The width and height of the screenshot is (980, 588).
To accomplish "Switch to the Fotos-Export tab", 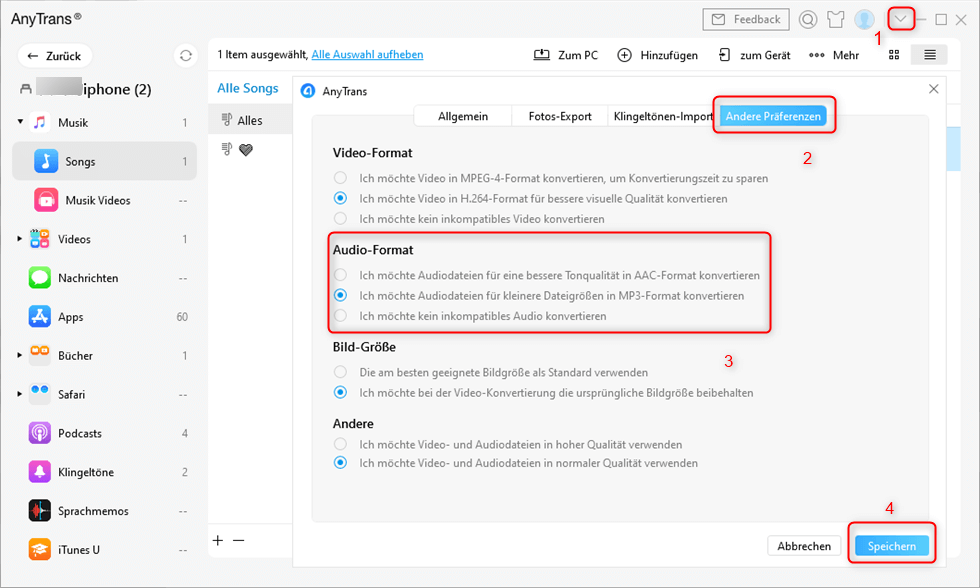I will coord(560,116).
